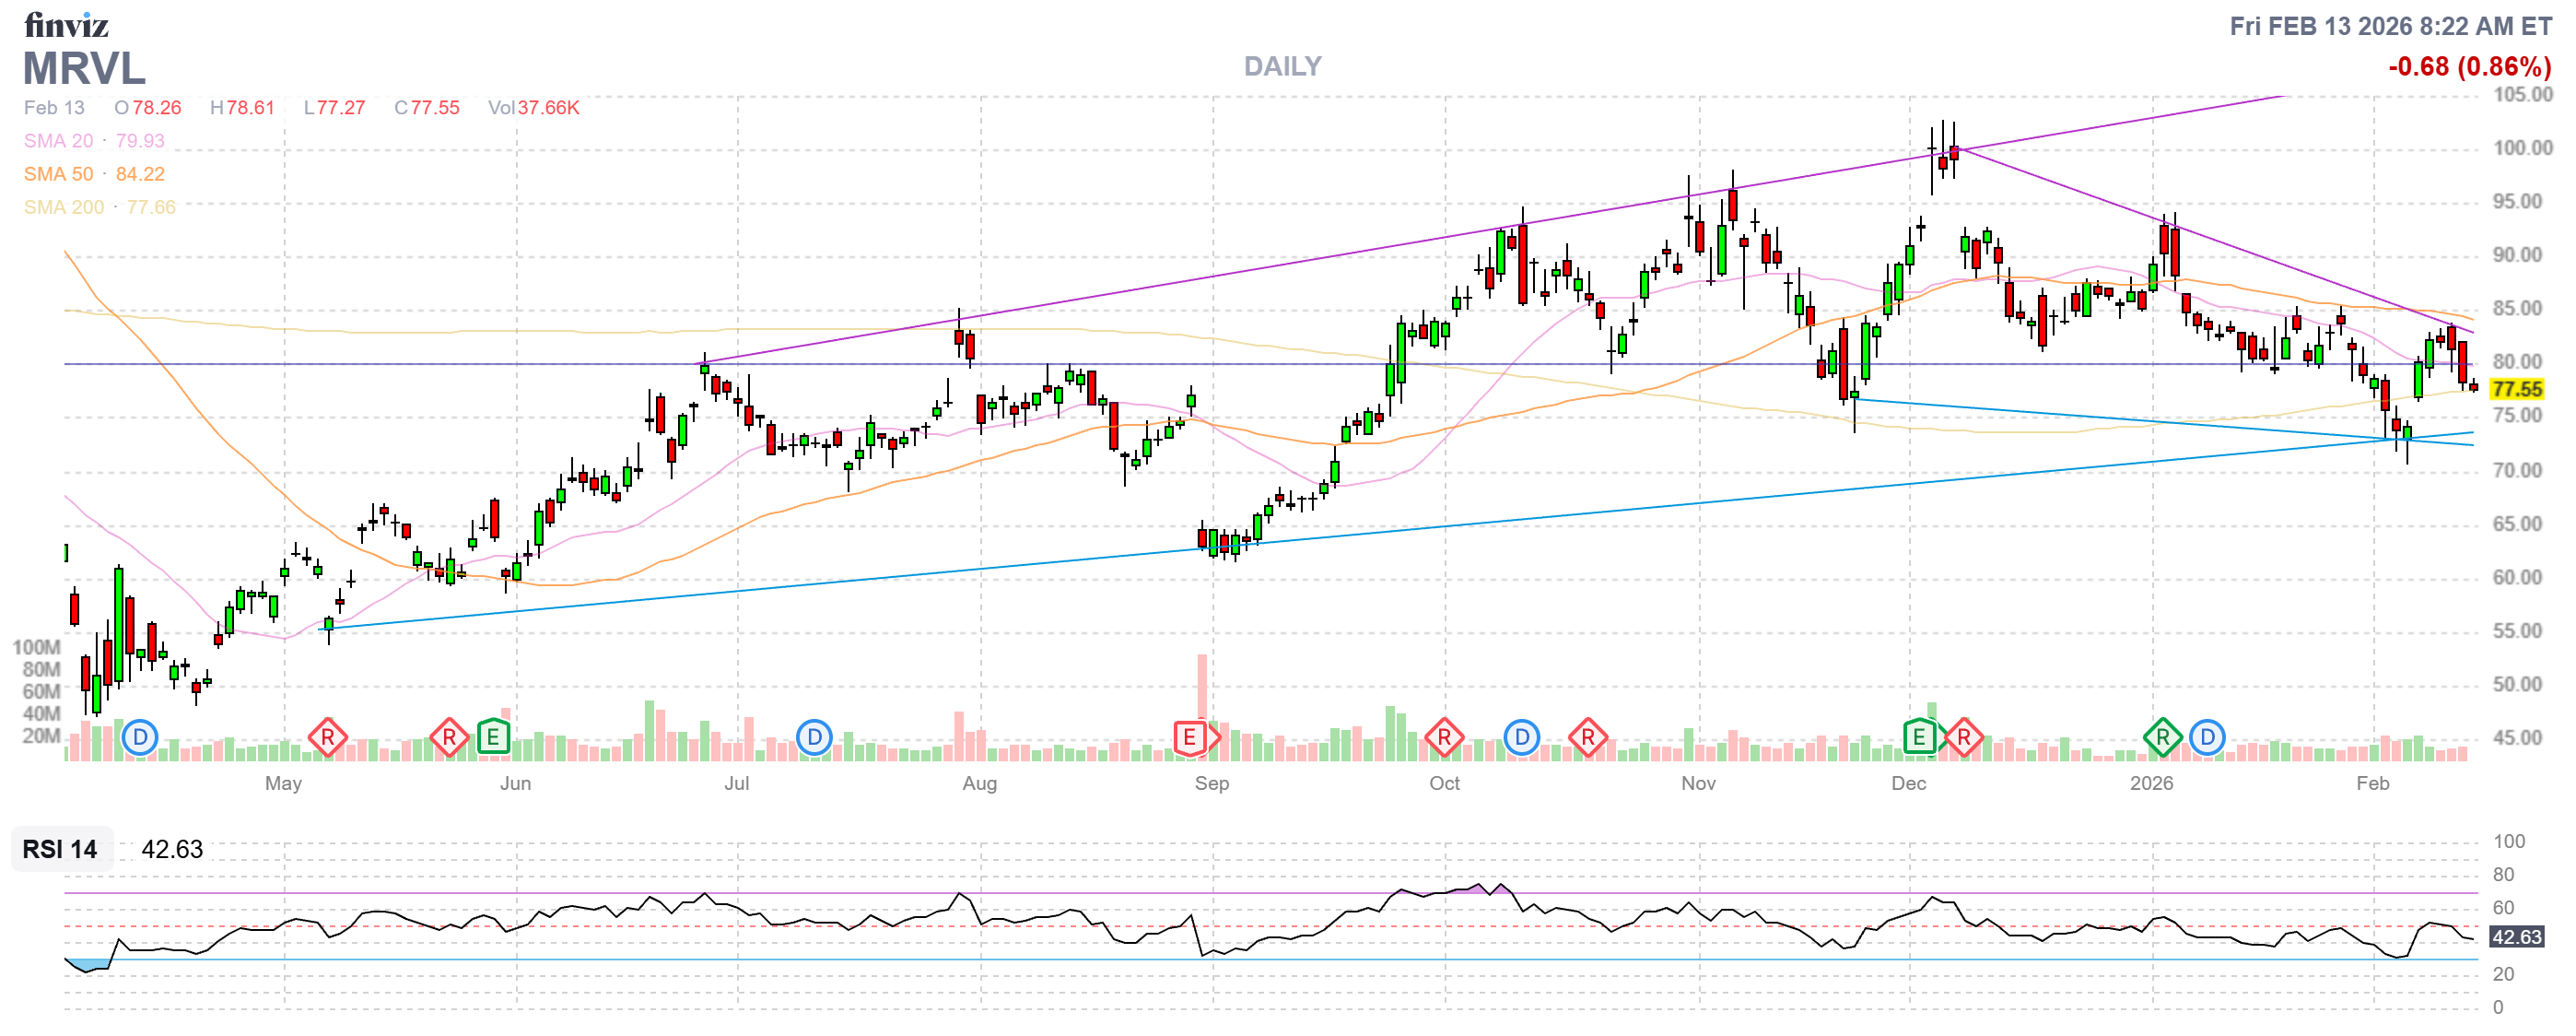
Task: Open the green E earnings marker before June
Action: click(493, 738)
